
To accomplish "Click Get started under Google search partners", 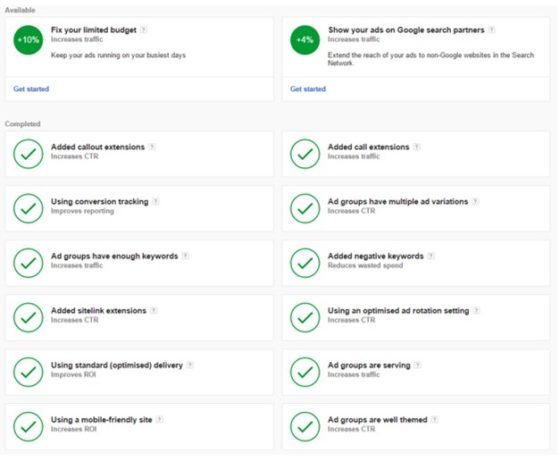I will coord(308,89).
